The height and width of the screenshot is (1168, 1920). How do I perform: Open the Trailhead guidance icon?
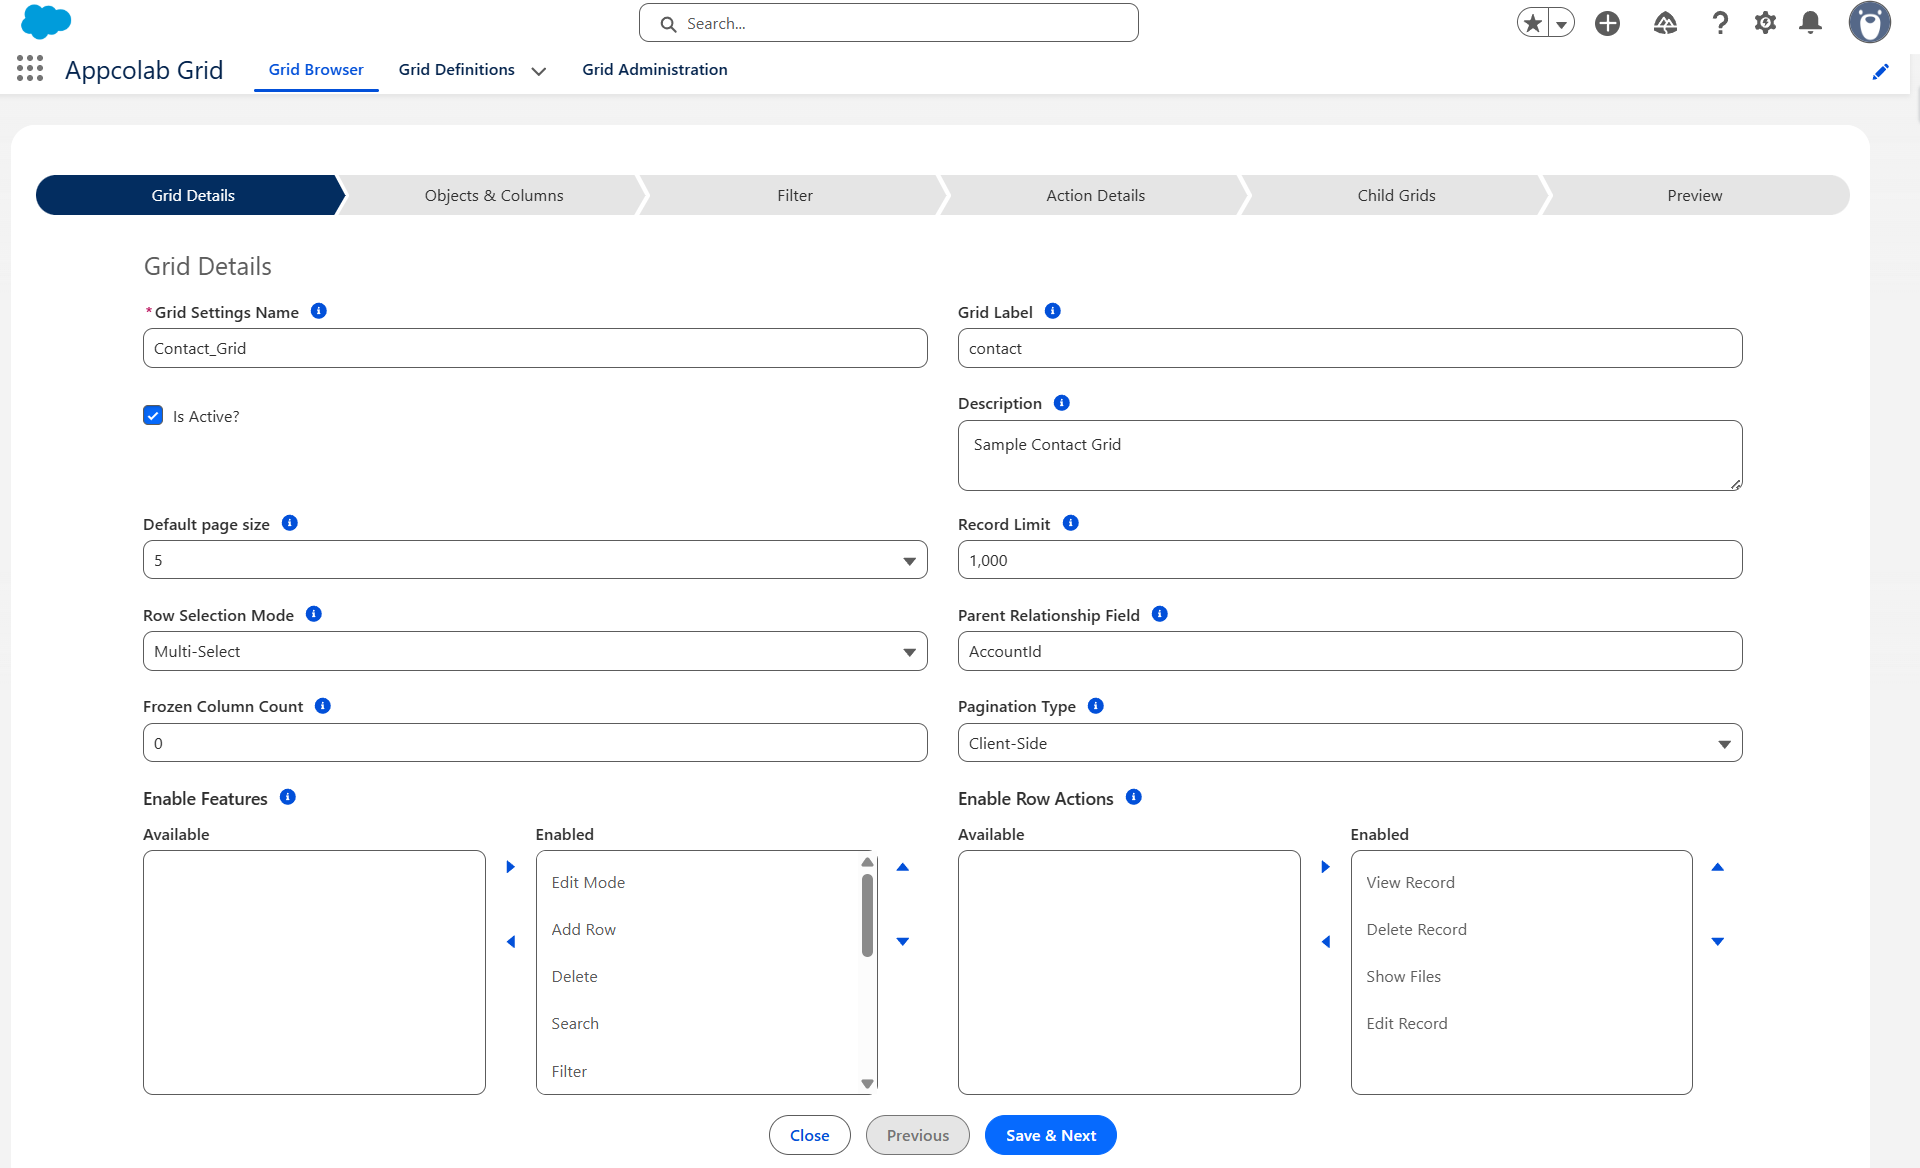click(x=1665, y=23)
